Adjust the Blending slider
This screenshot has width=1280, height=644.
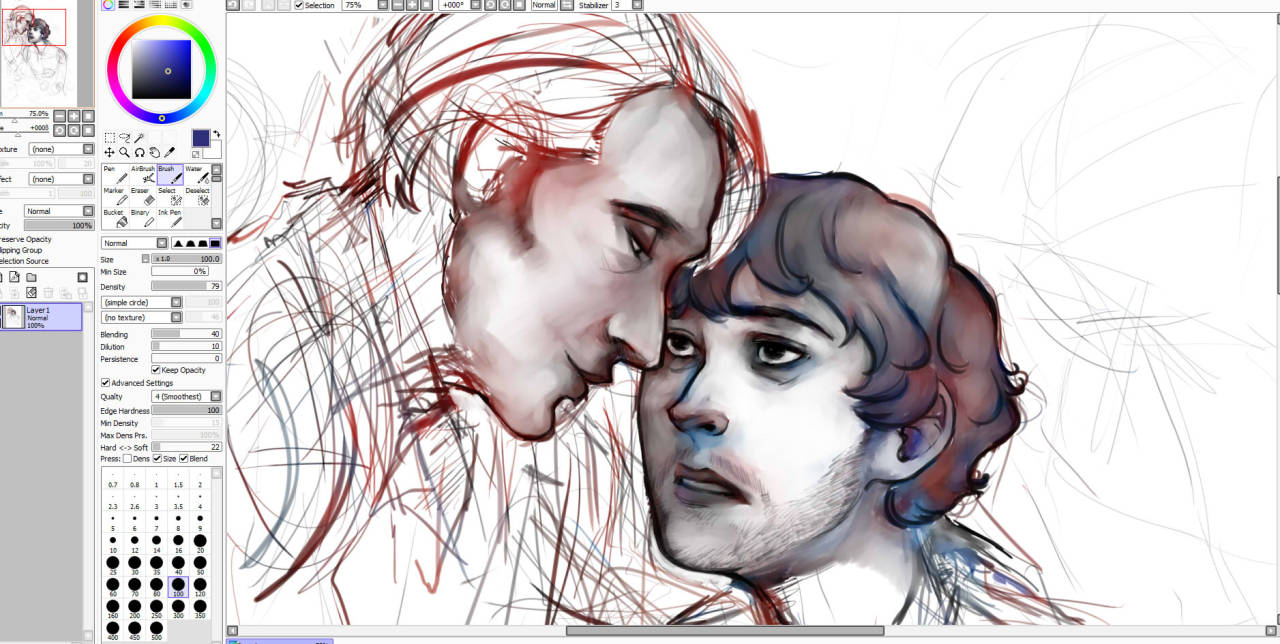pyautogui.click(x=187, y=334)
